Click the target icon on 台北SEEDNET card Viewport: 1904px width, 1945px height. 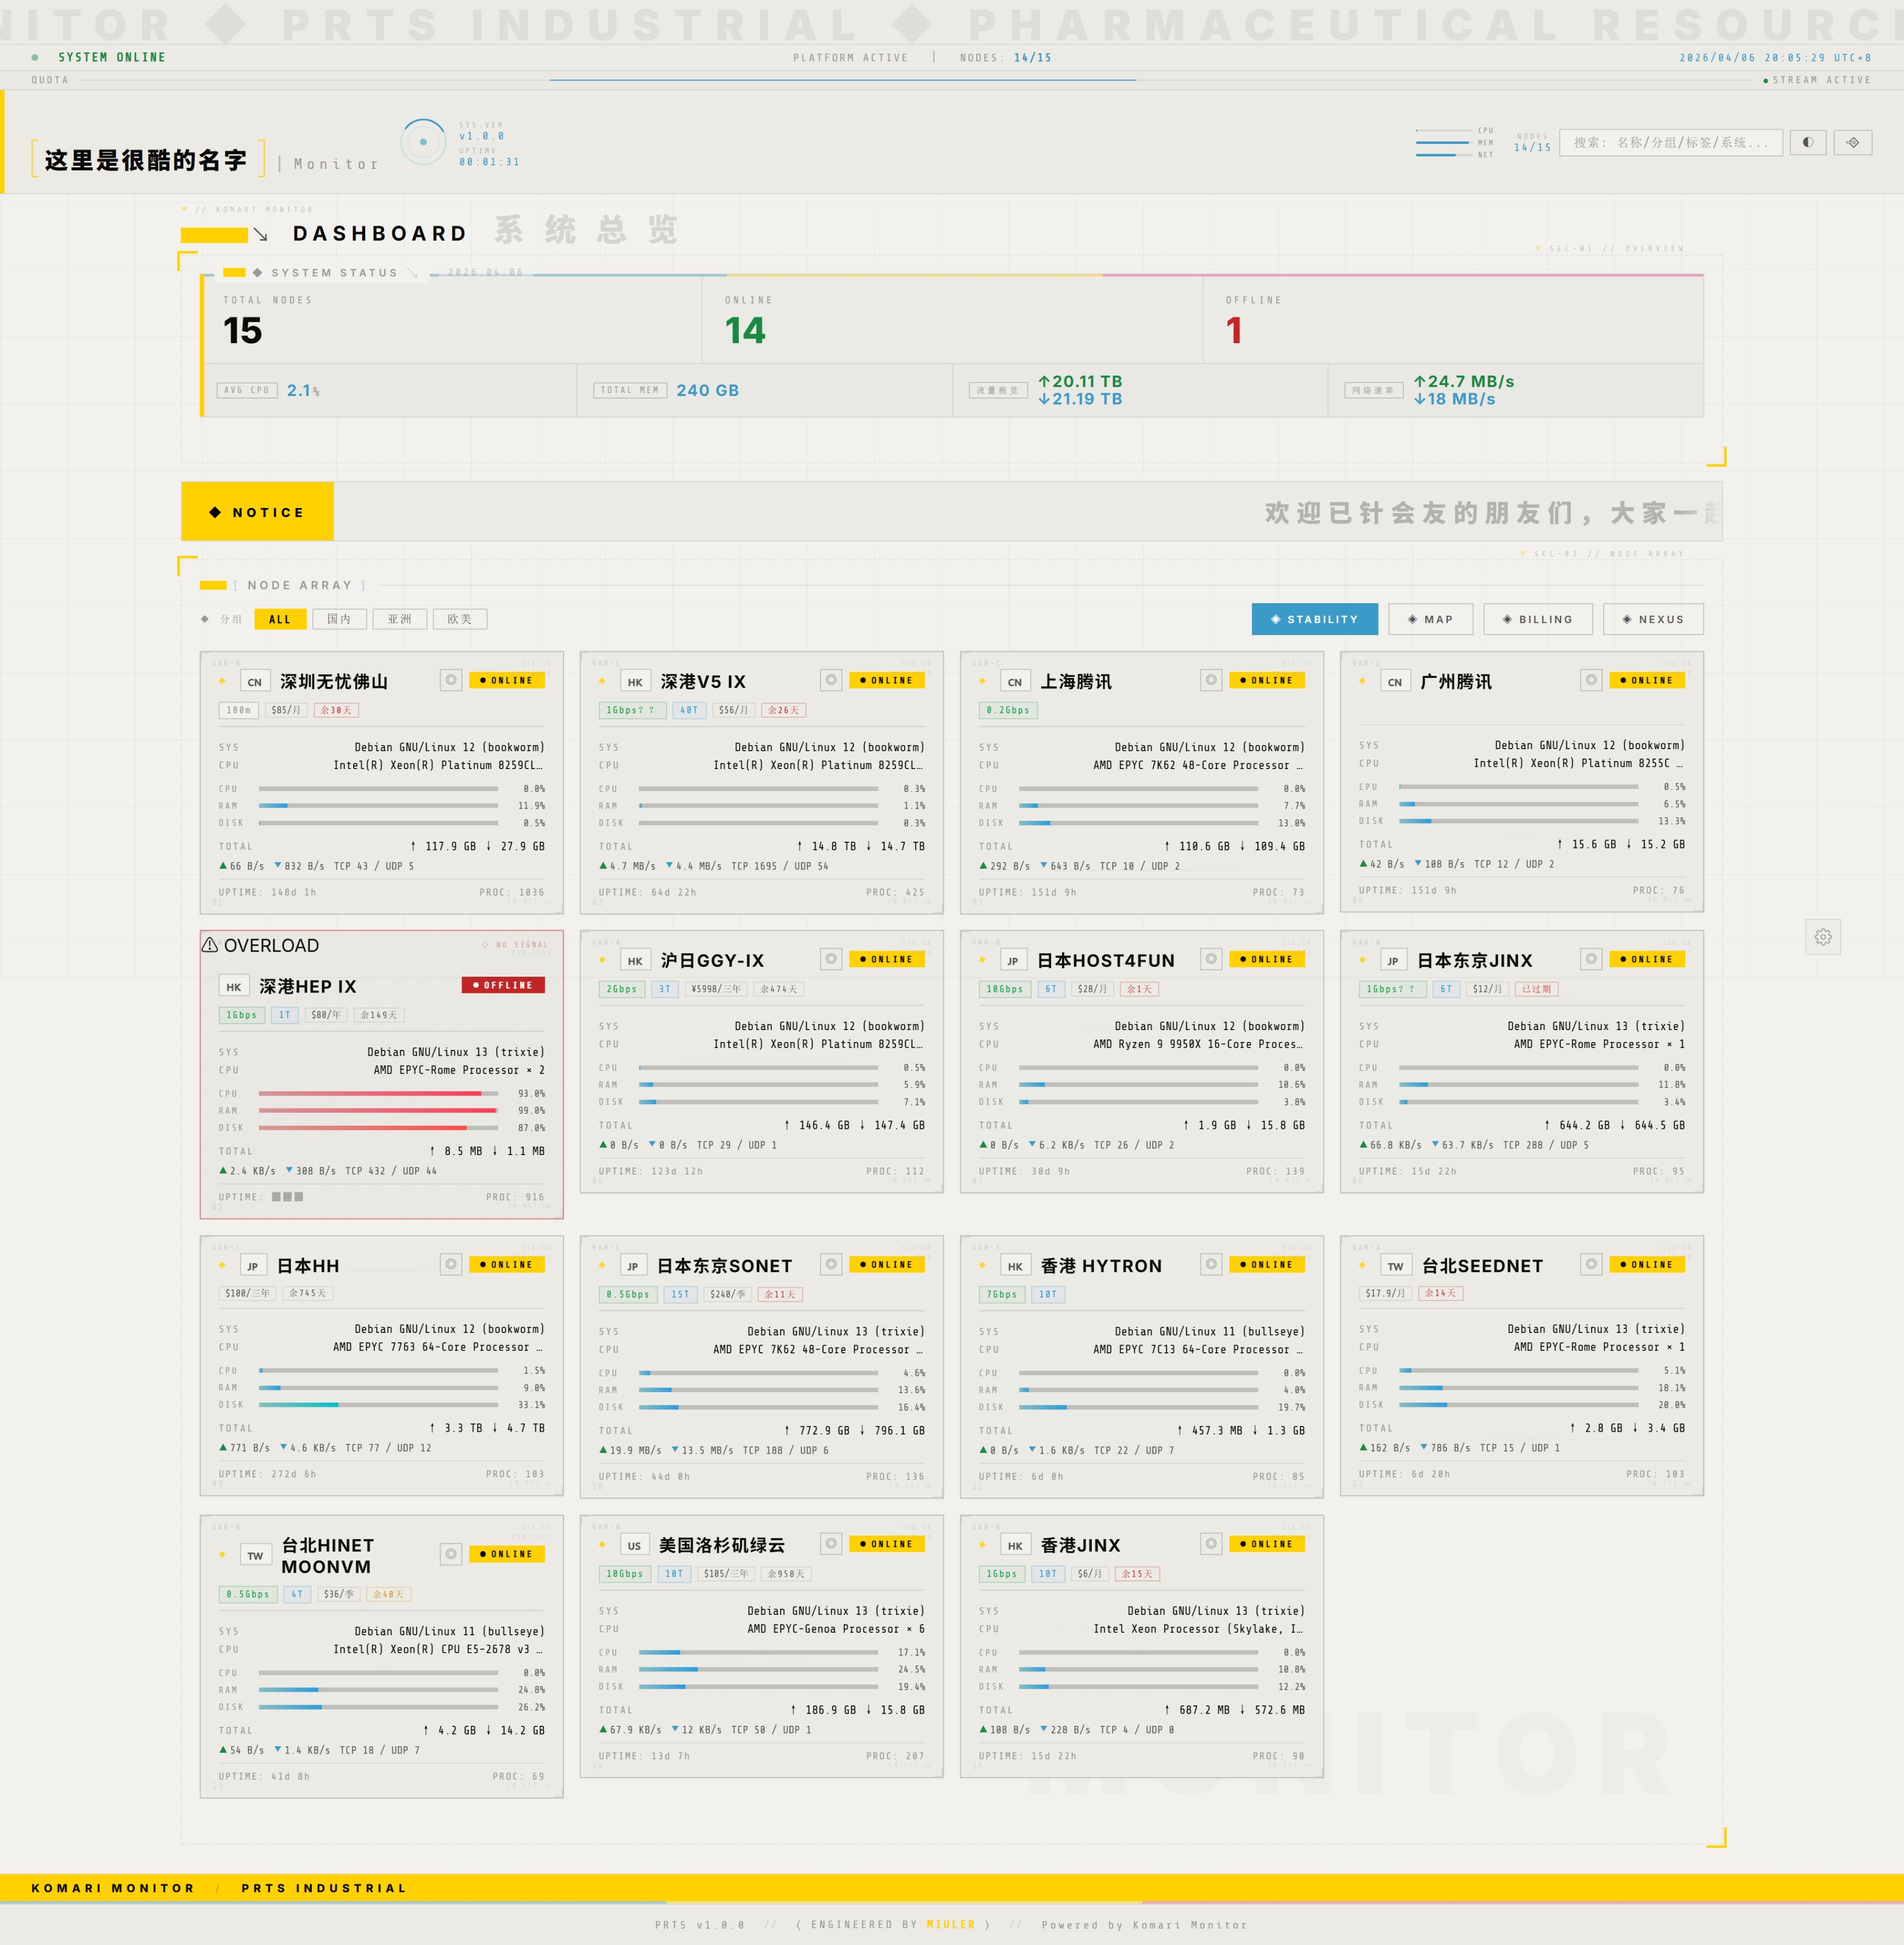pyautogui.click(x=1591, y=1264)
